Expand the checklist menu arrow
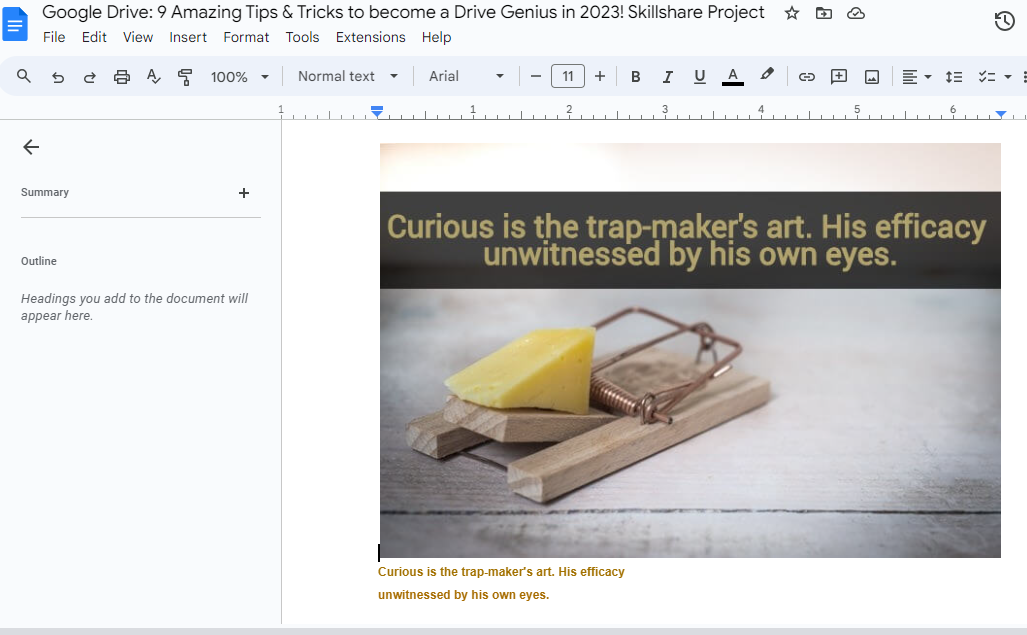 tap(1008, 77)
